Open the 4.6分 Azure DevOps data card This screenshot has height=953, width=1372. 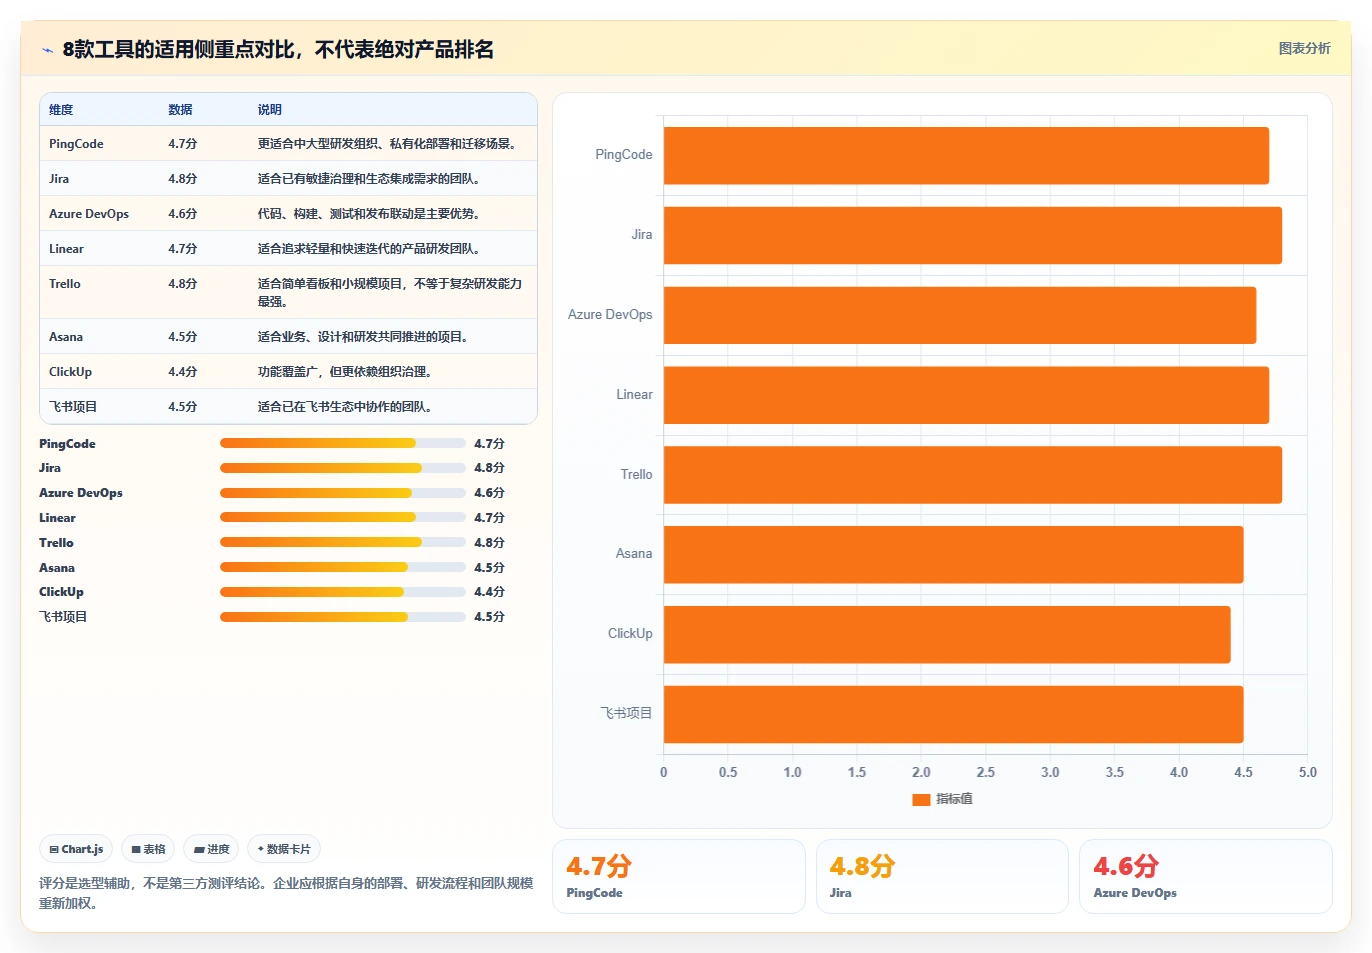point(1206,876)
